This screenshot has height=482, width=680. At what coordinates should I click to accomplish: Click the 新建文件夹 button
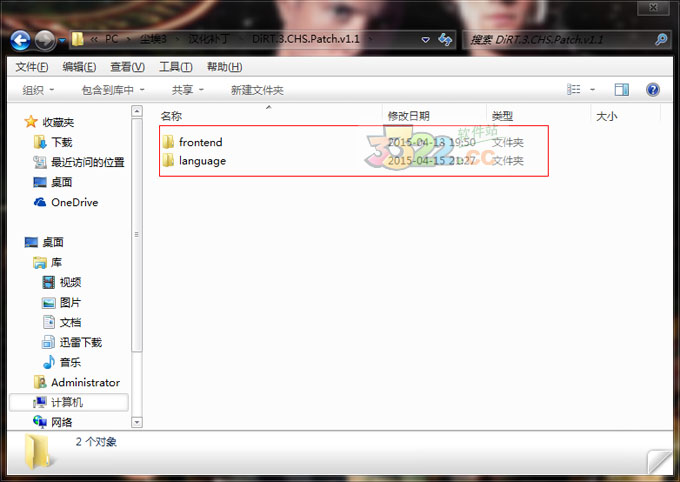(x=257, y=90)
